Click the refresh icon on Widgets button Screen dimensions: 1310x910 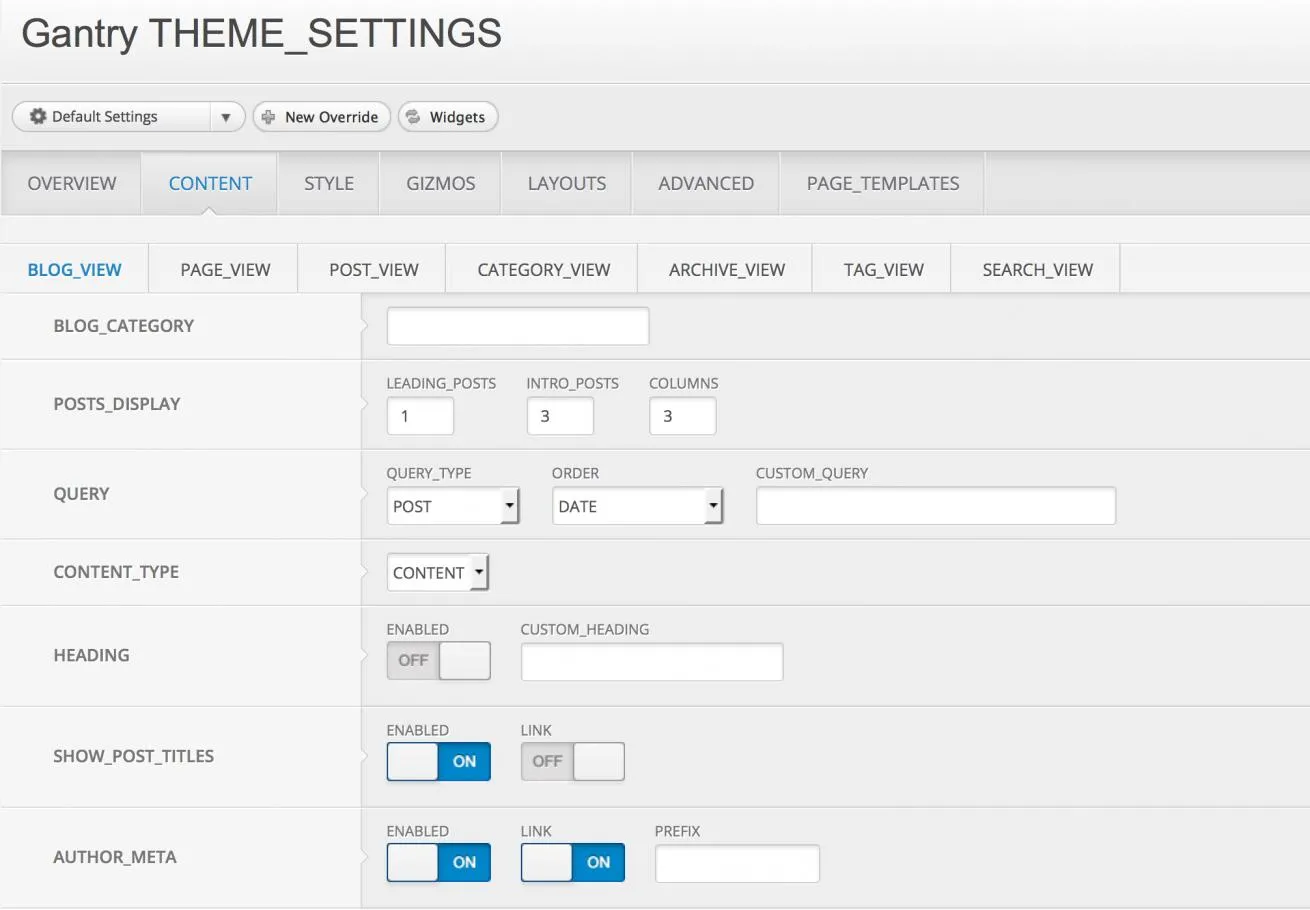[x=414, y=117]
